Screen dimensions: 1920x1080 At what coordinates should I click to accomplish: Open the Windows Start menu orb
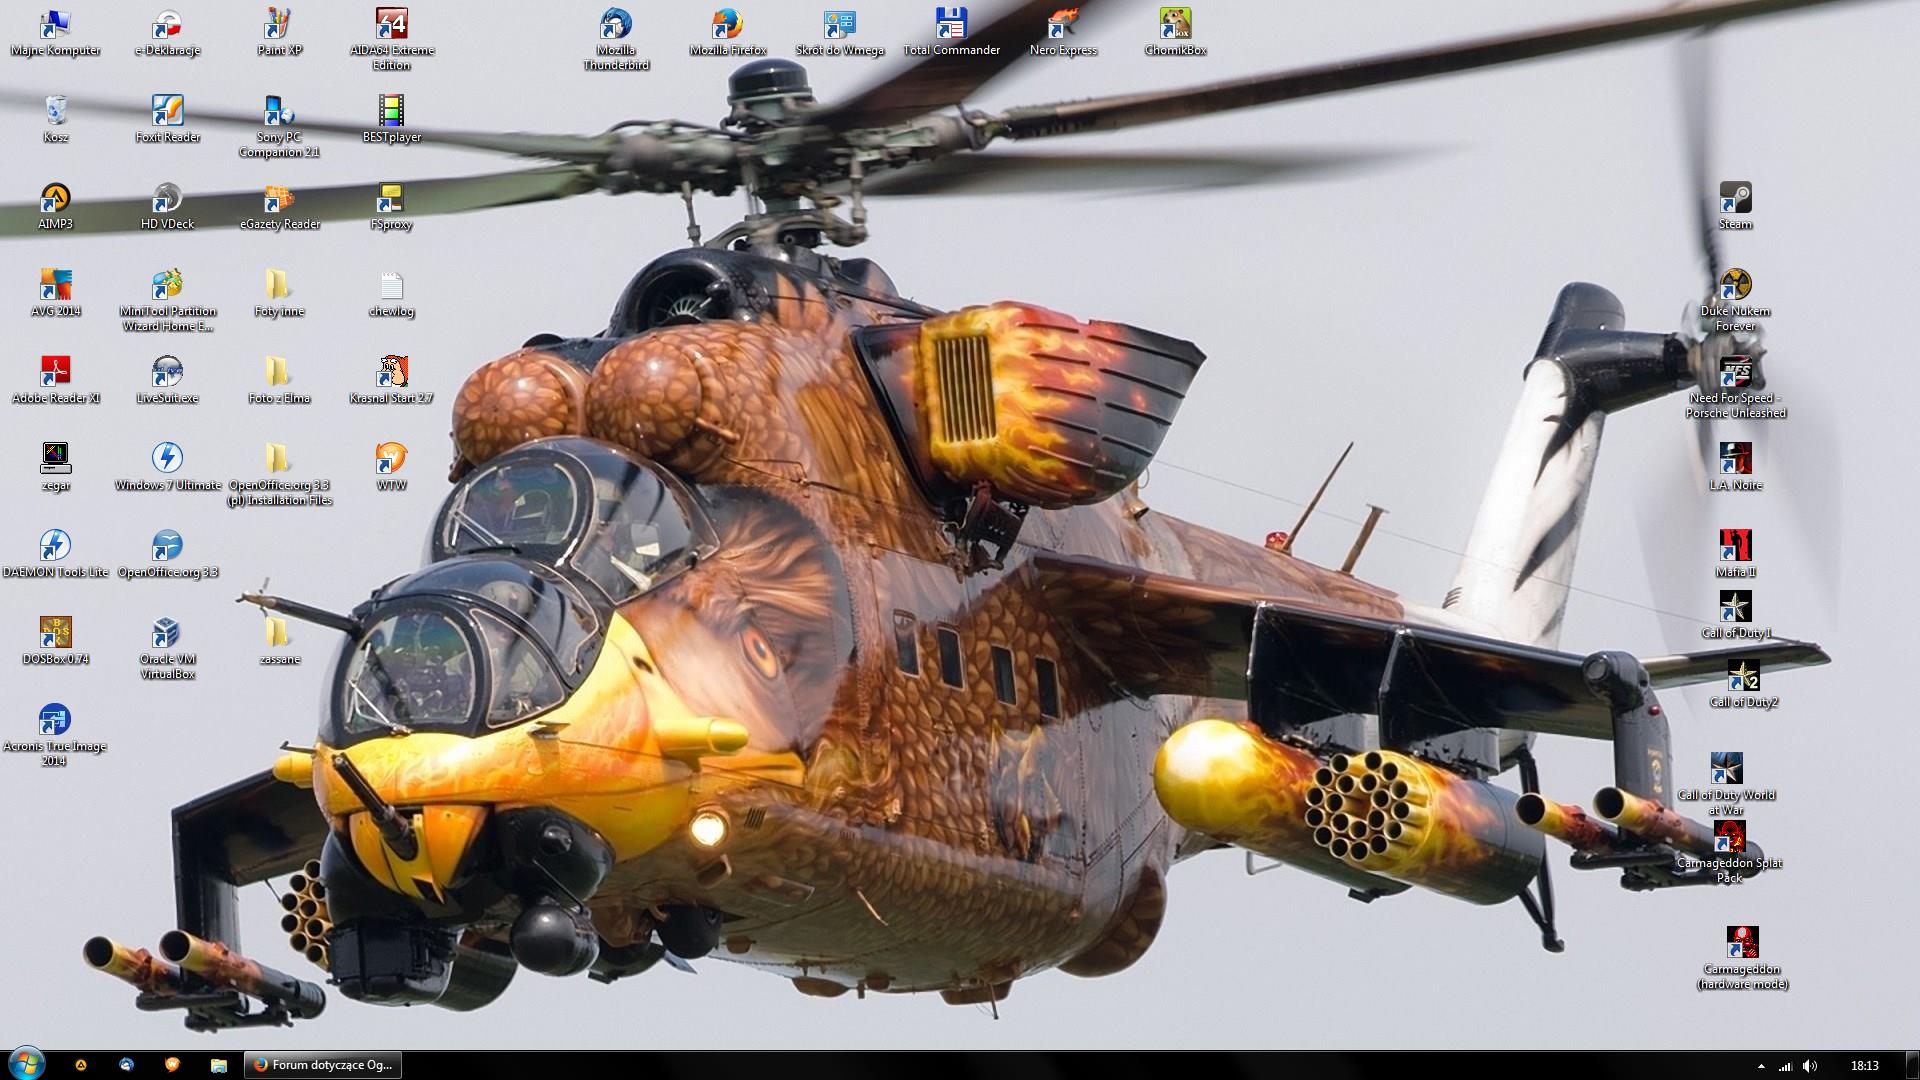click(26, 1064)
